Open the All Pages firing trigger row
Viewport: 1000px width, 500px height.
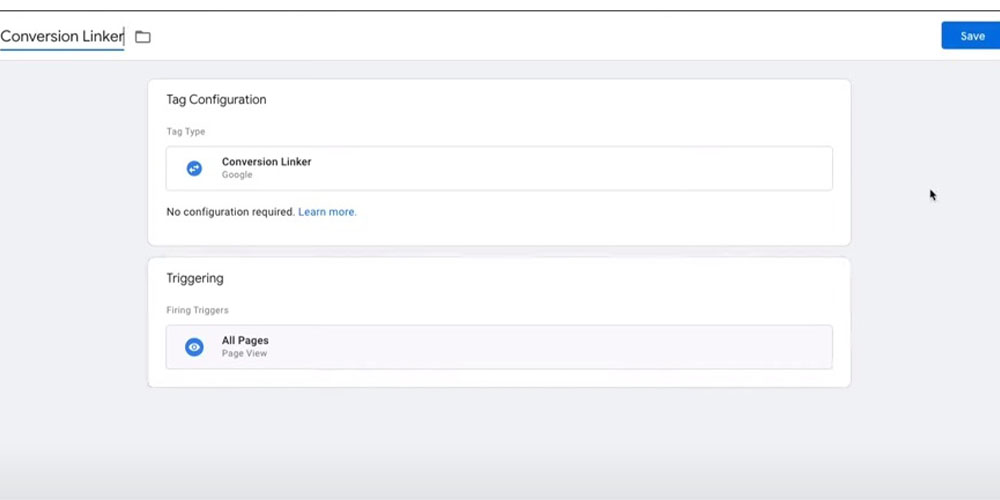499,347
